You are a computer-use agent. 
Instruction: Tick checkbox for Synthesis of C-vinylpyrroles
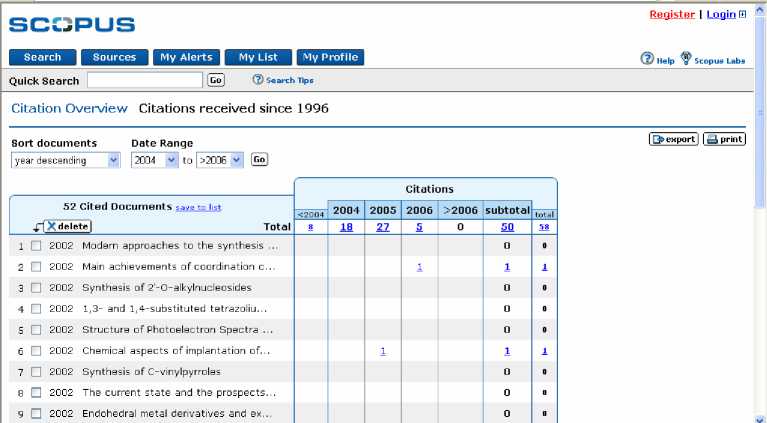coord(36,371)
